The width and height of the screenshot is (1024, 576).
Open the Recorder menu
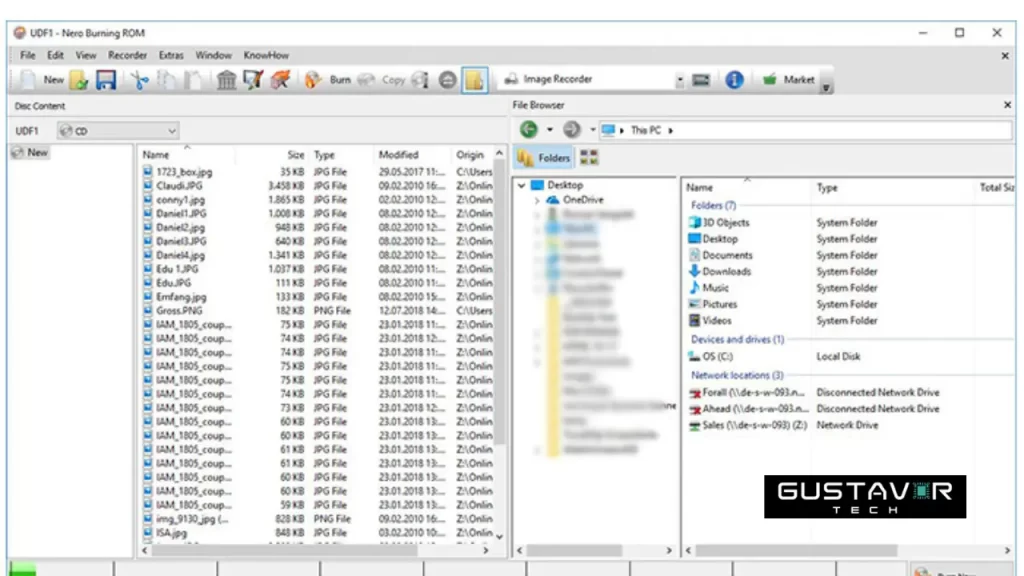tap(127, 56)
